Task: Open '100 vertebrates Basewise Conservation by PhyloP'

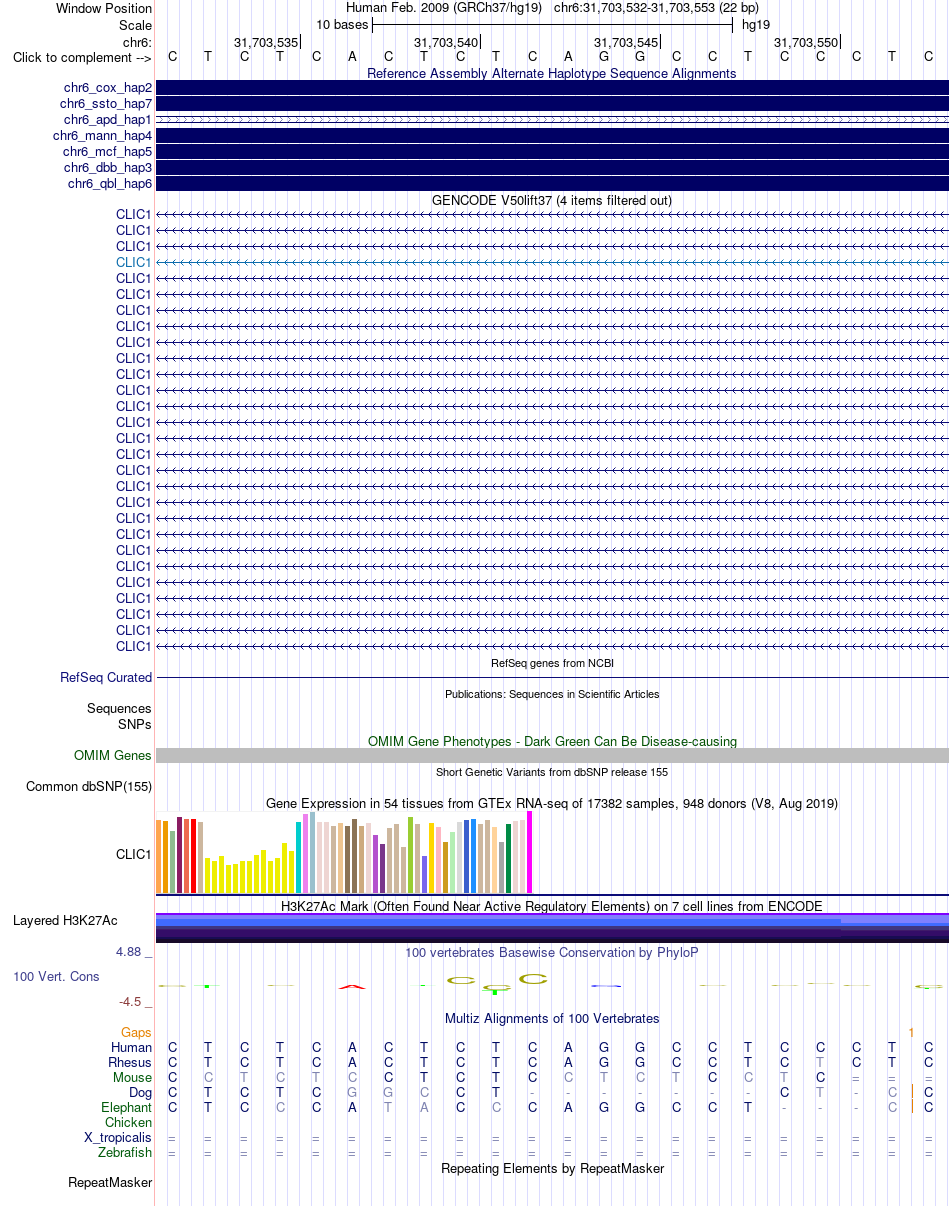Action: [x=552, y=953]
